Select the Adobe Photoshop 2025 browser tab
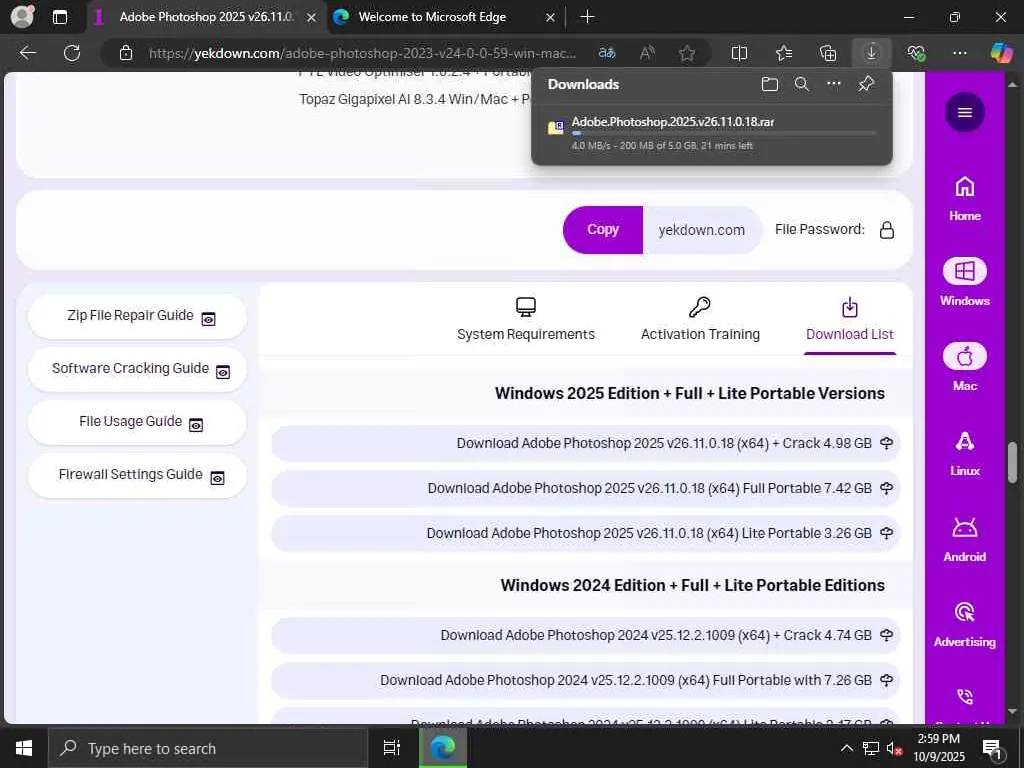Image resolution: width=1024 pixels, height=768 pixels. pyautogui.click(x=206, y=17)
